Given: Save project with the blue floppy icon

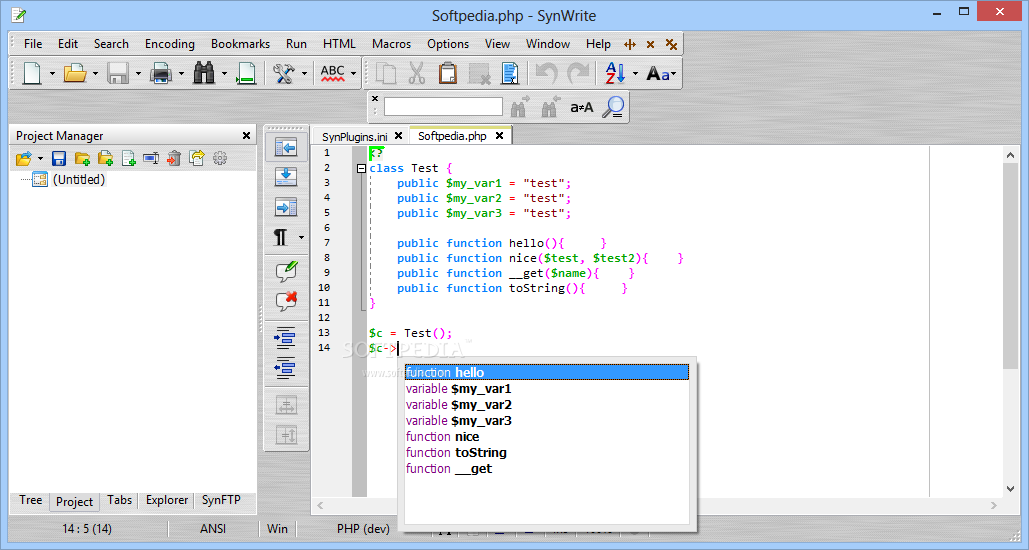Looking at the screenshot, I should pos(58,158).
